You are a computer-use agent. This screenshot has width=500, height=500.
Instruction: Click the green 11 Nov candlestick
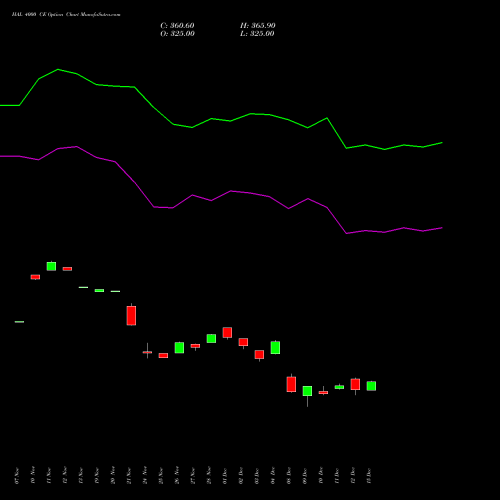(51, 266)
